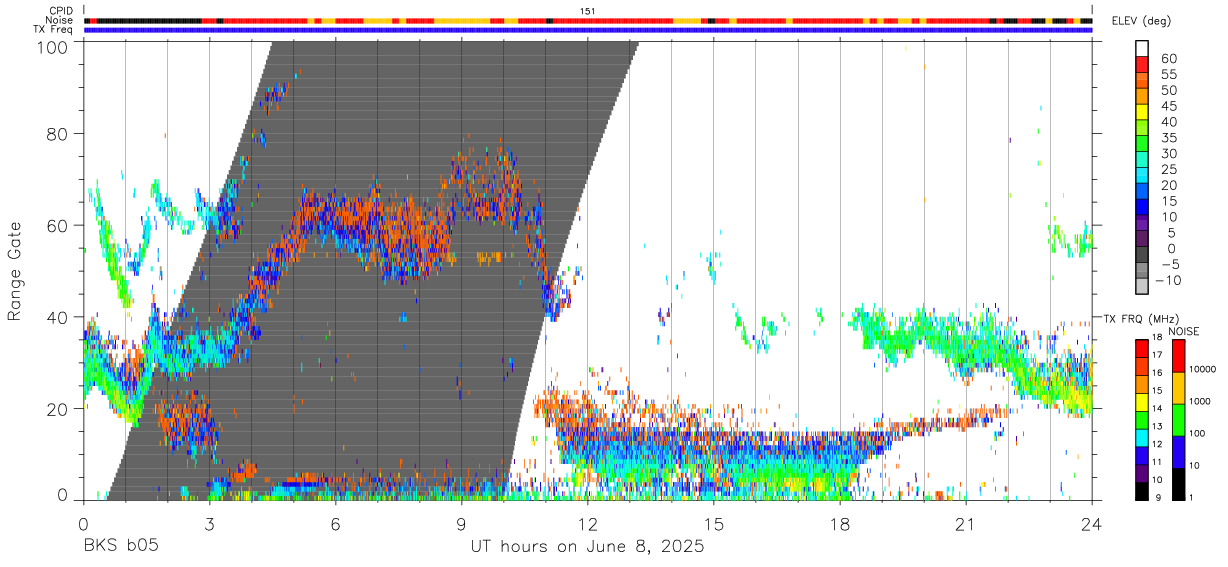Click x-axis tick label 9

(461, 524)
